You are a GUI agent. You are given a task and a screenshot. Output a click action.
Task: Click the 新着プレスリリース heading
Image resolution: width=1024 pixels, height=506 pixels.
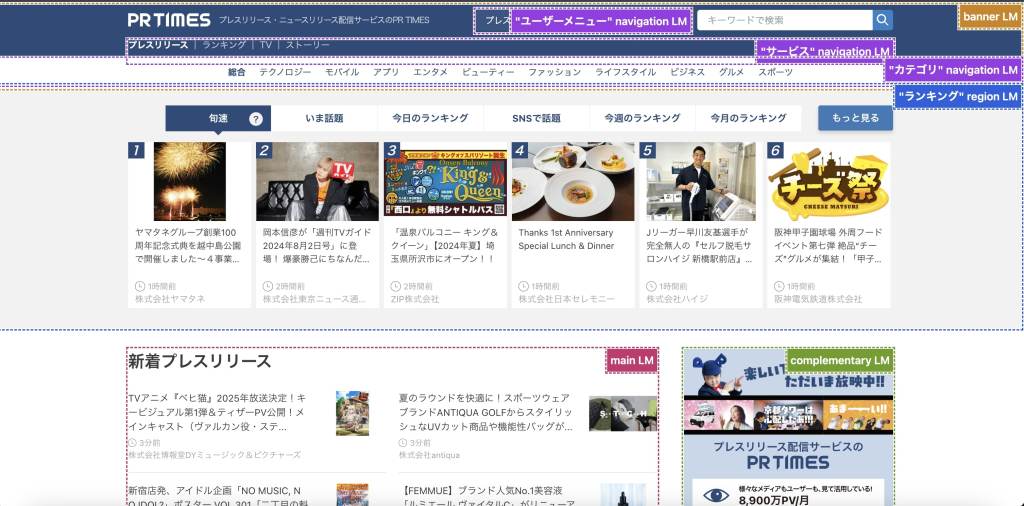pos(199,361)
